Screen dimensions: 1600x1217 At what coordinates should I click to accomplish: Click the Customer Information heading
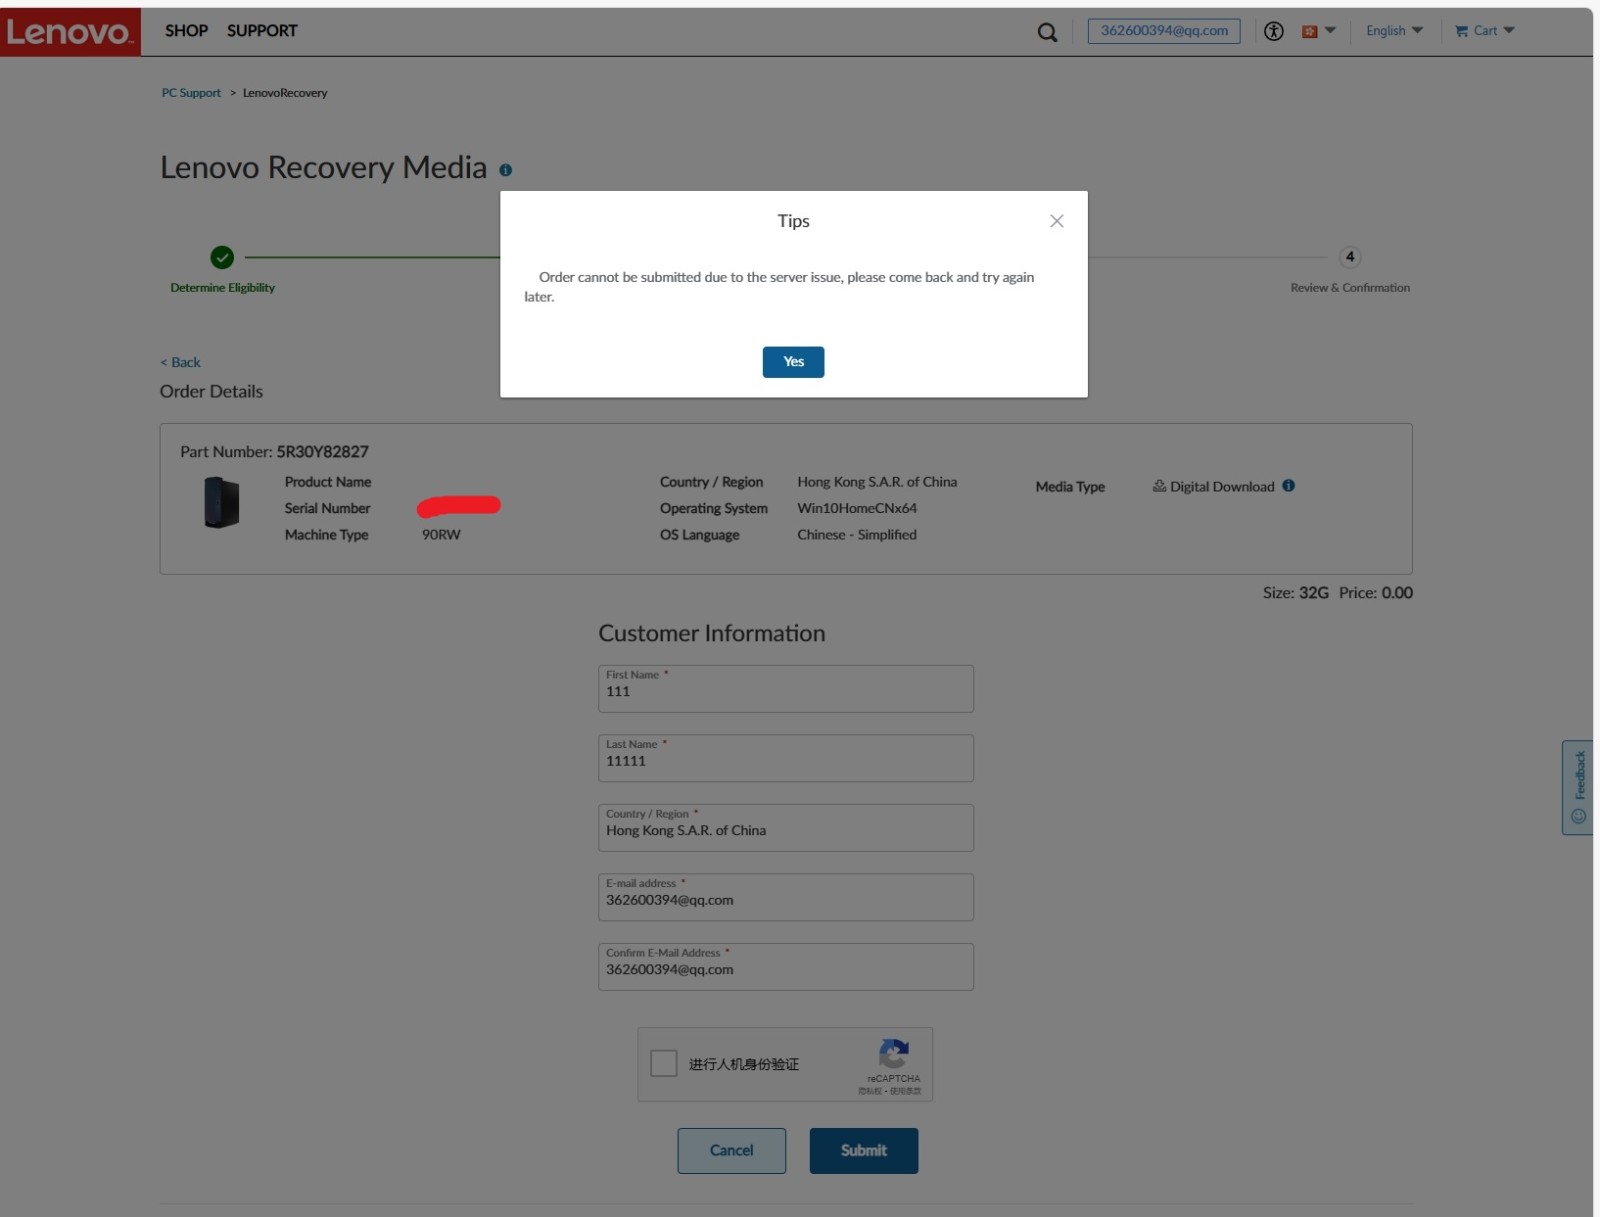[x=711, y=634]
